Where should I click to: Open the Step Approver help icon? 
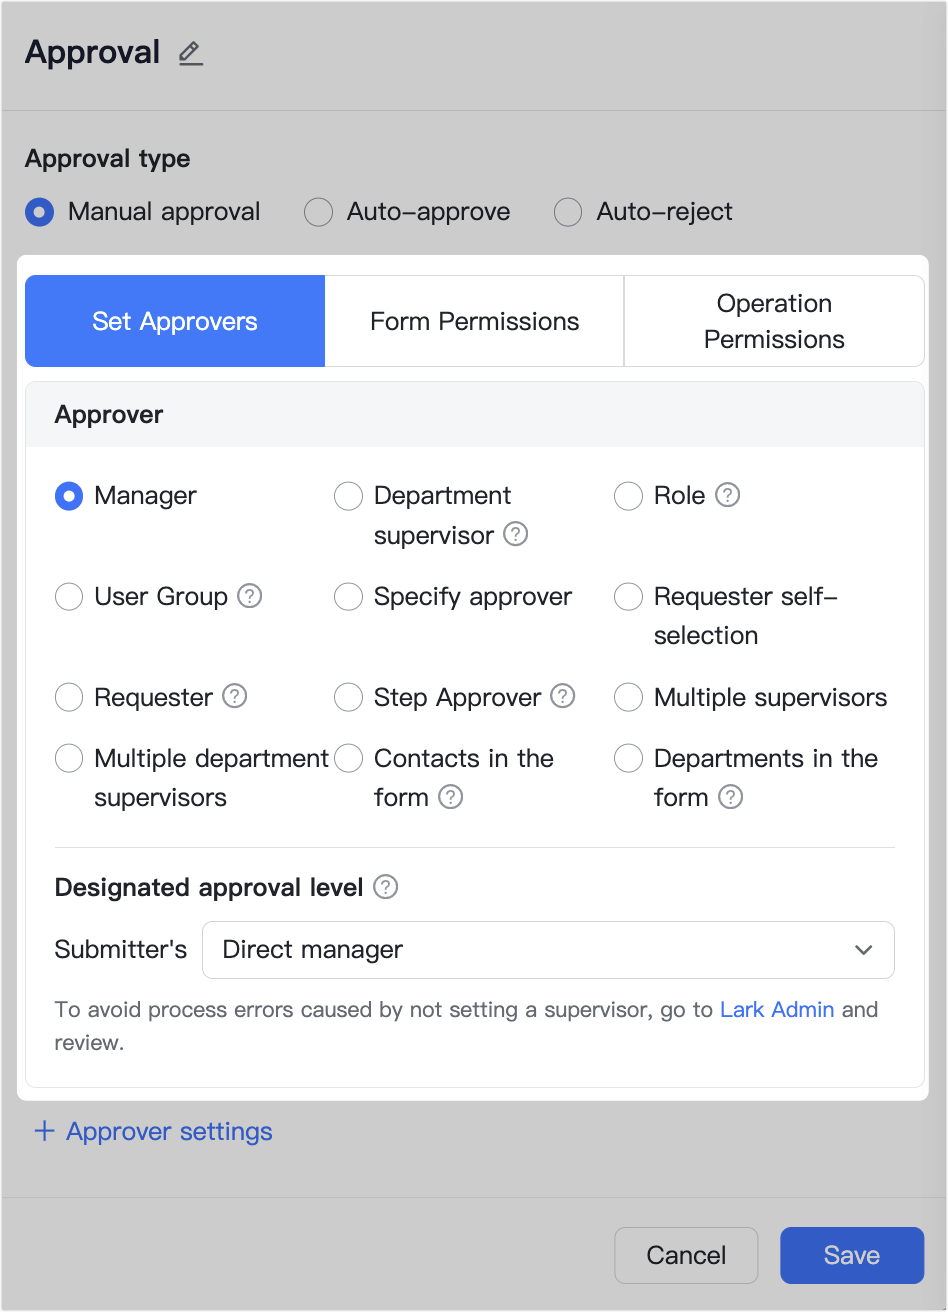(562, 697)
